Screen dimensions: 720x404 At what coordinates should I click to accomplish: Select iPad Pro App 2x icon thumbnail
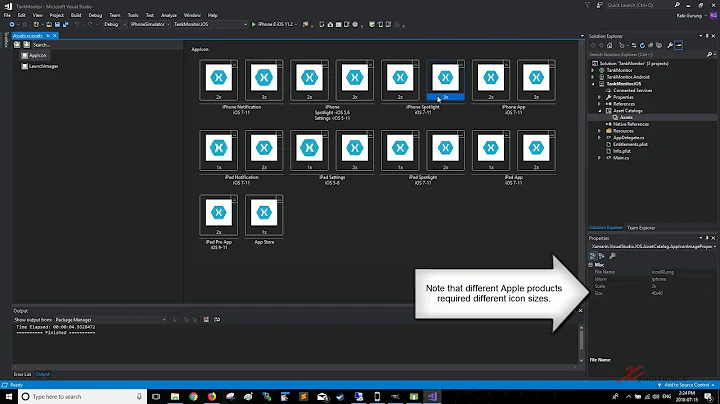219,215
